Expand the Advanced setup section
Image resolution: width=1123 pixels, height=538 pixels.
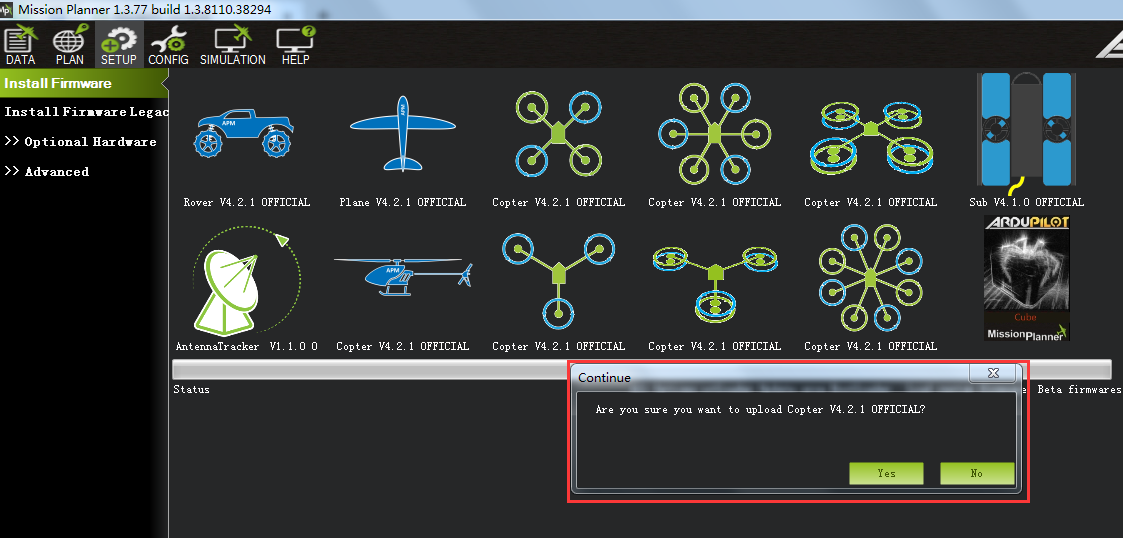(x=47, y=172)
